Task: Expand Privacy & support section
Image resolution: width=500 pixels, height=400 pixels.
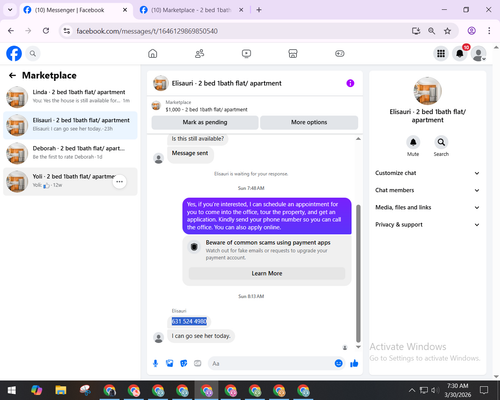Action: click(x=427, y=225)
